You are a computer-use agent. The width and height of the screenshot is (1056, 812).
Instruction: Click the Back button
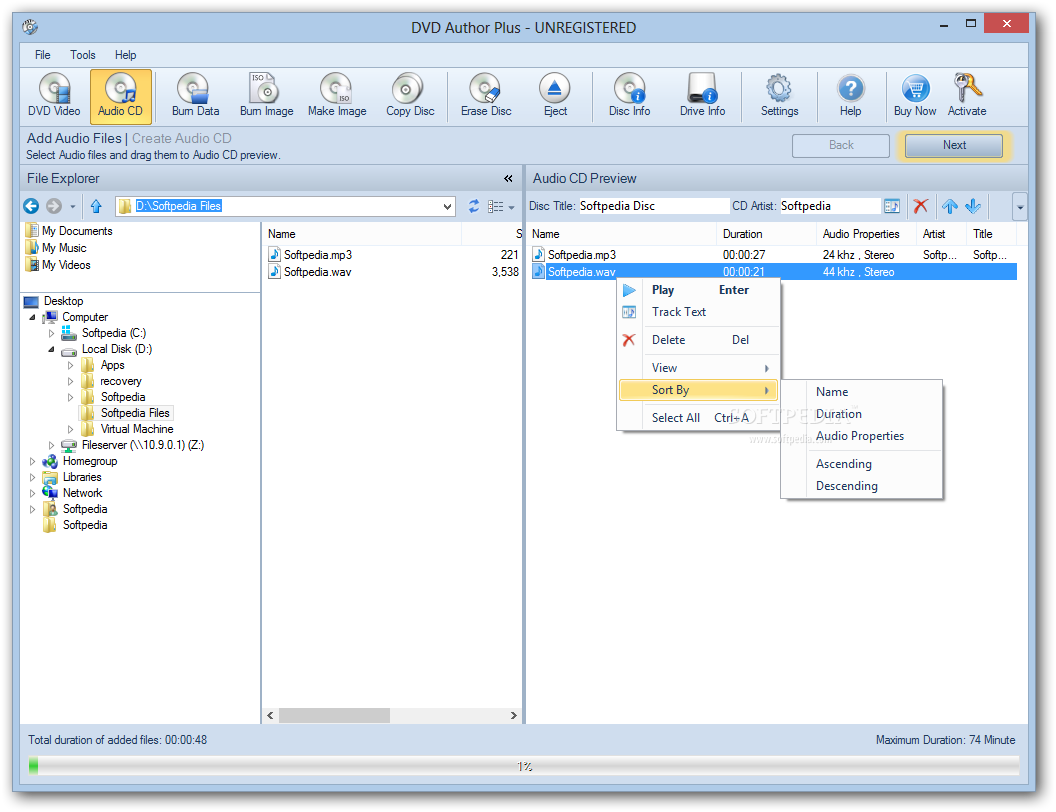tap(840, 145)
